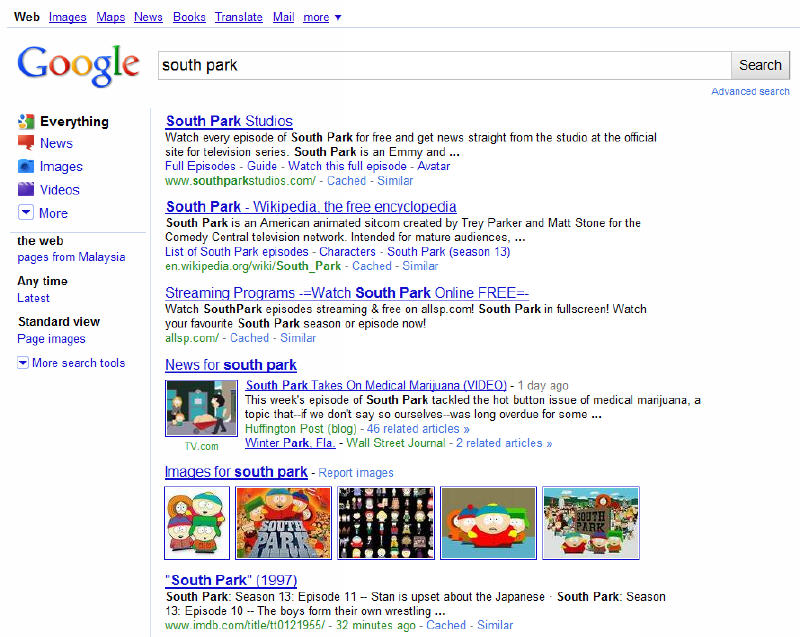Open Translate in the top navigation bar

click(x=239, y=17)
